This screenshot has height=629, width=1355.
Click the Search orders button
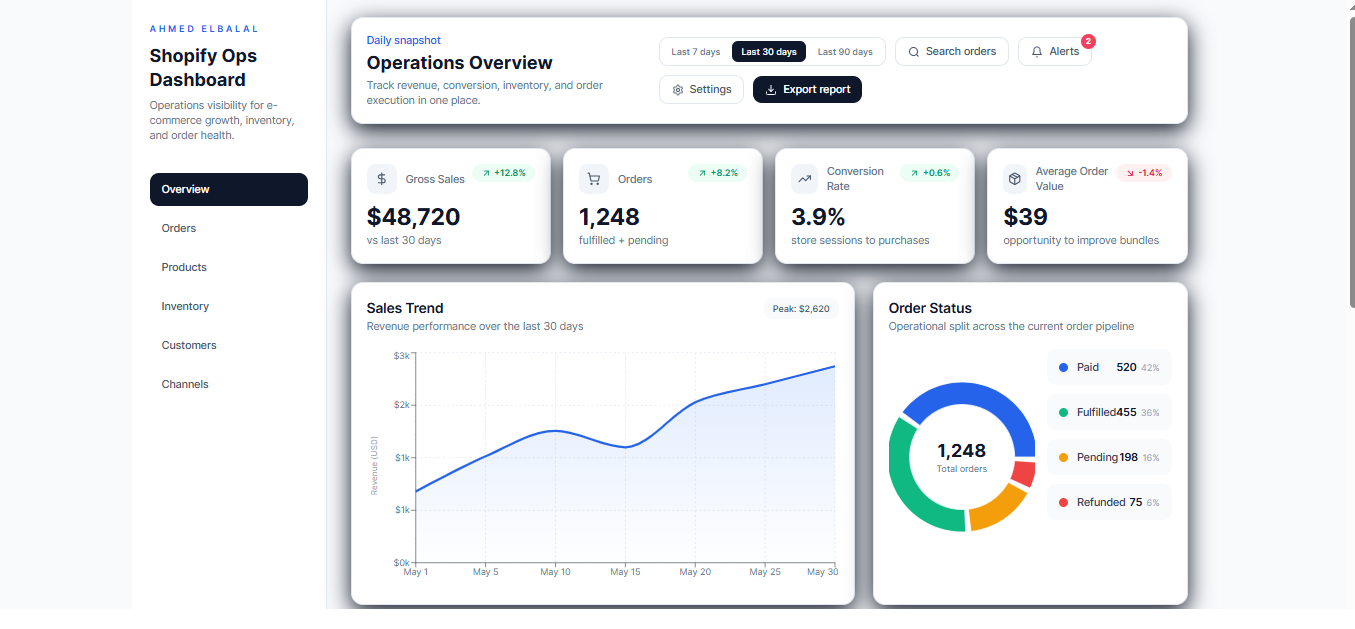(951, 51)
